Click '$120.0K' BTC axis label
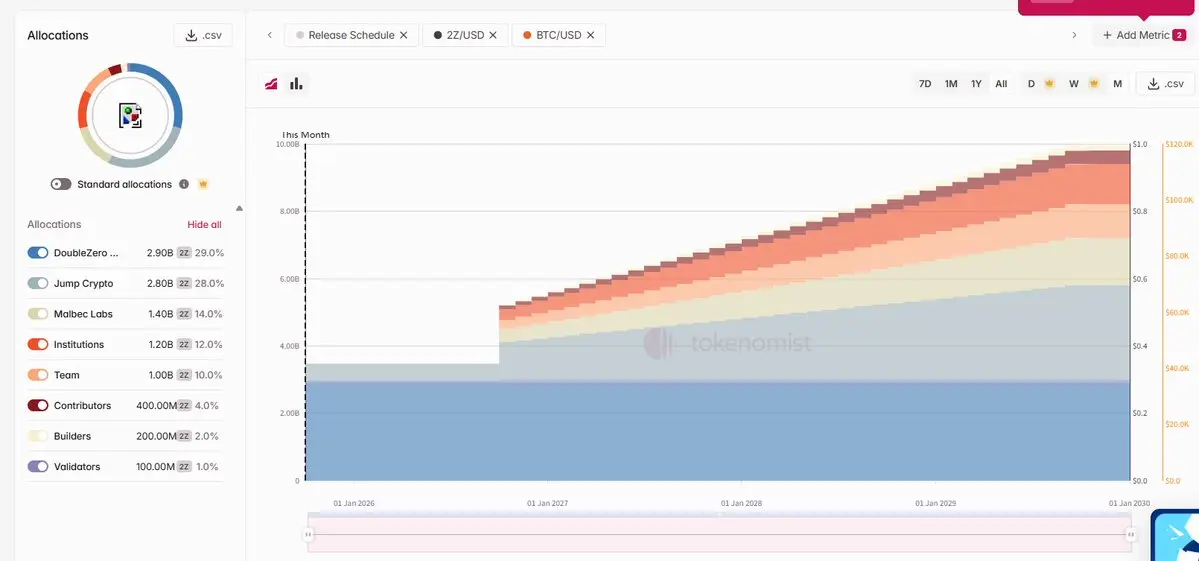 pyautogui.click(x=1179, y=144)
